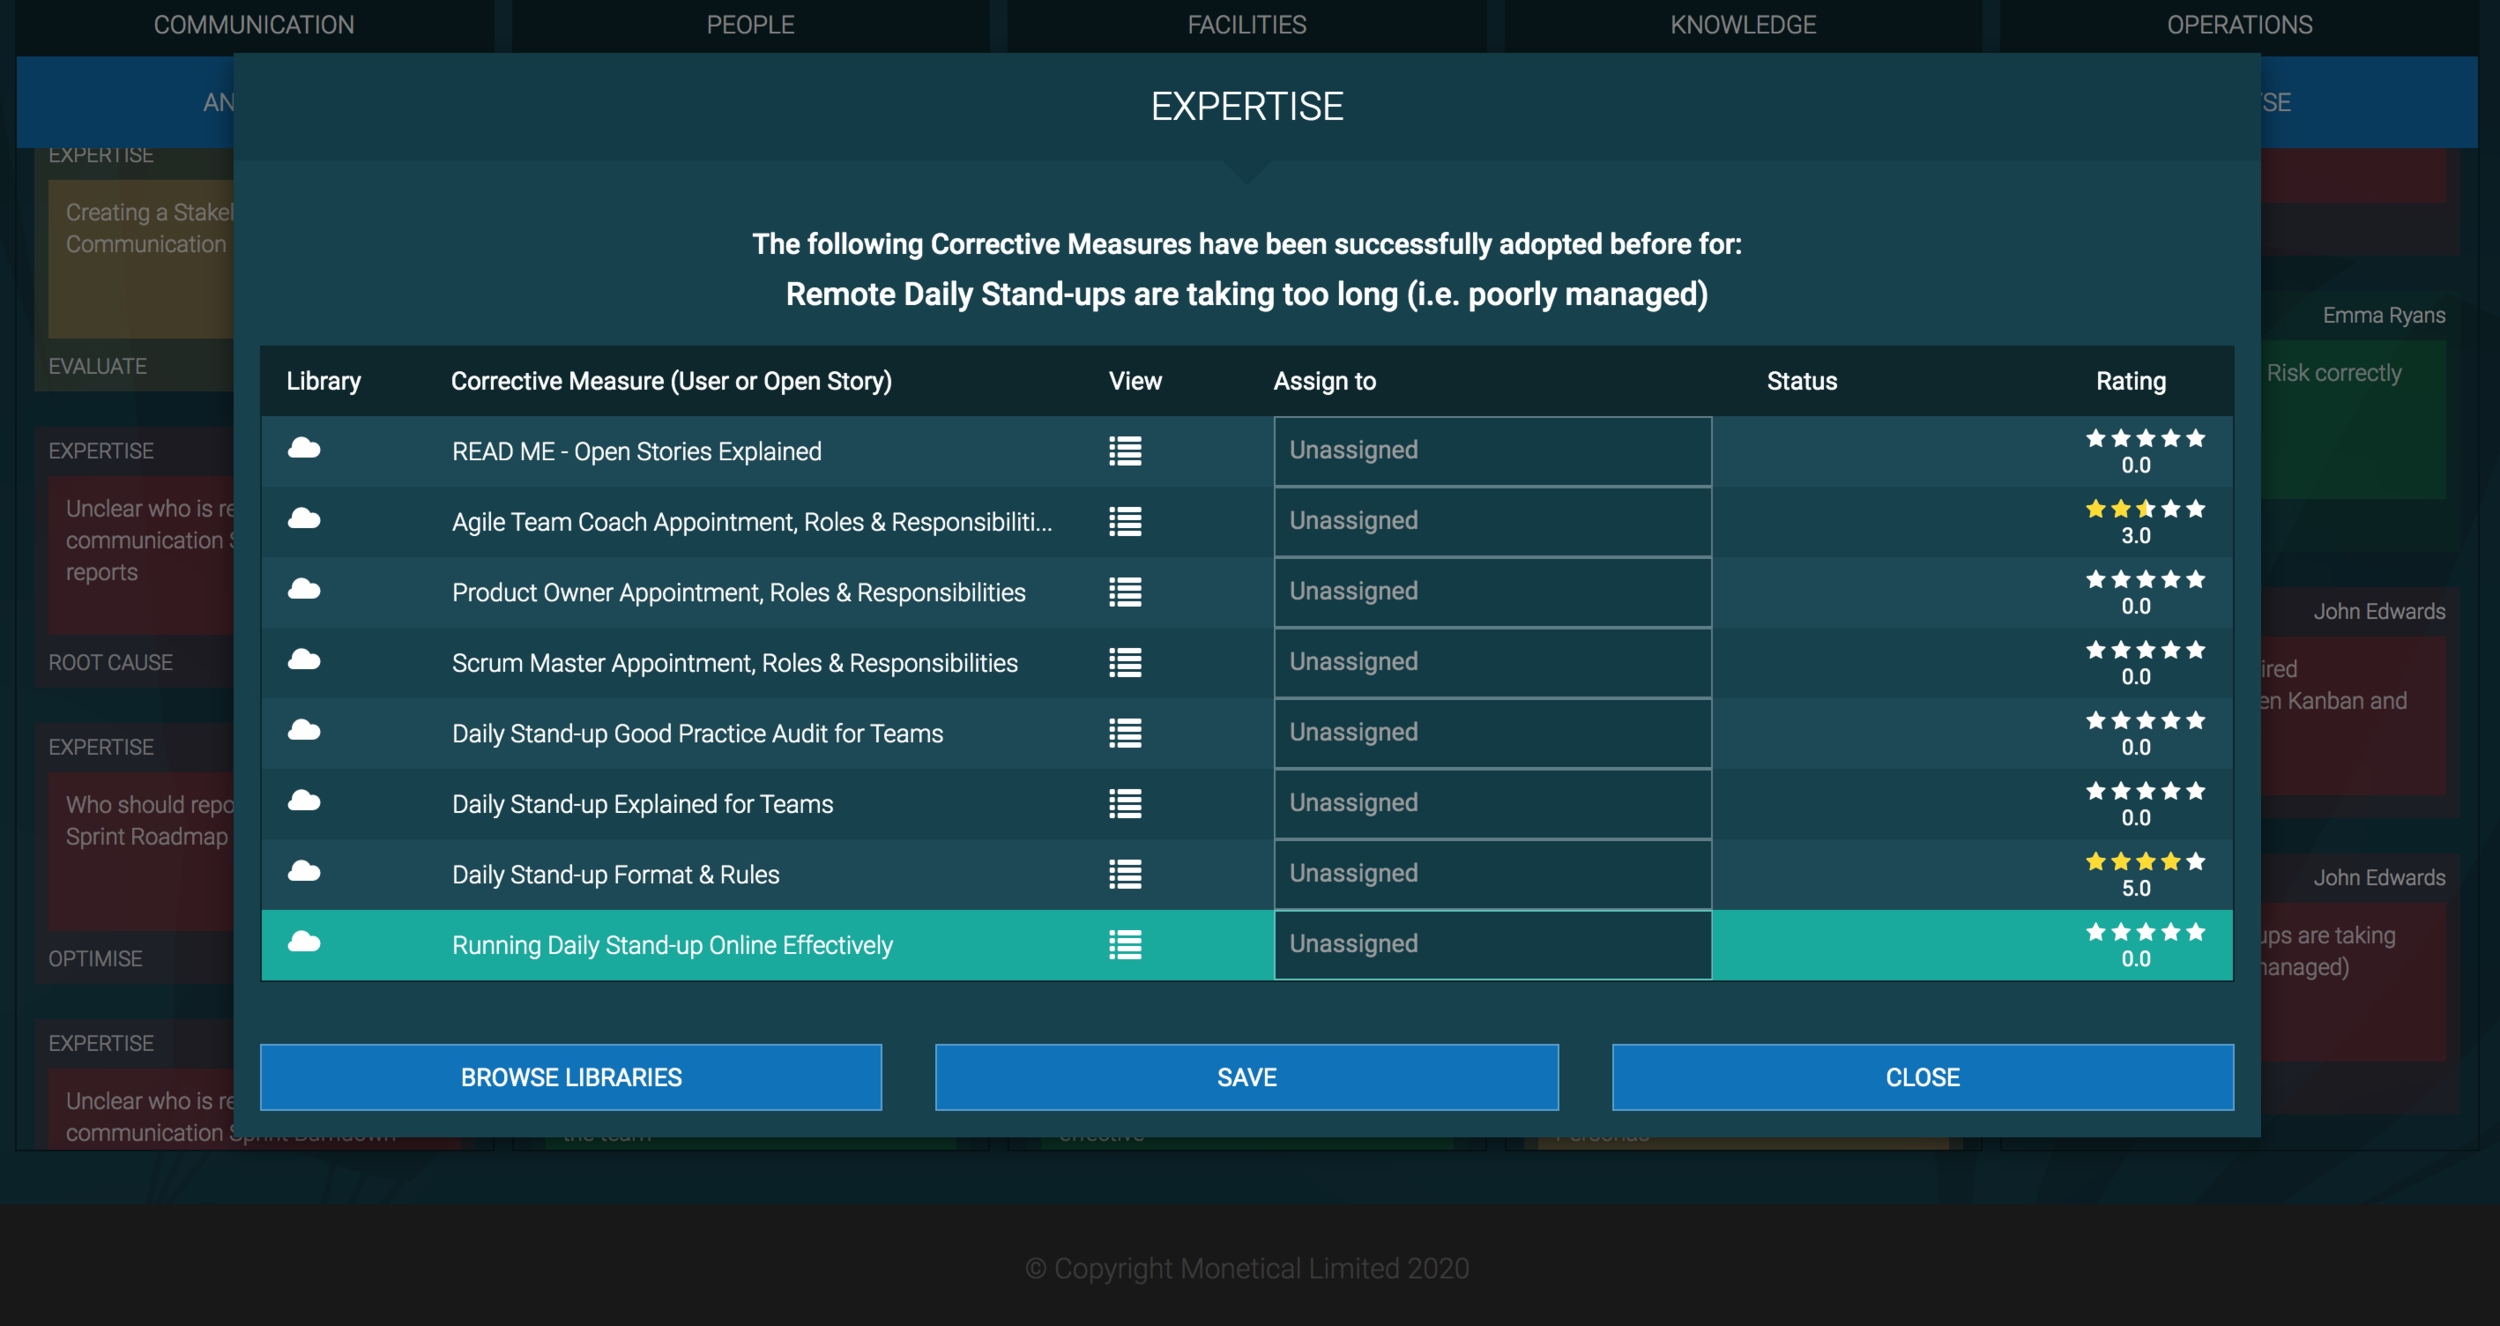
Task: Click the CLOSE button in dialog
Action: point(1922,1077)
